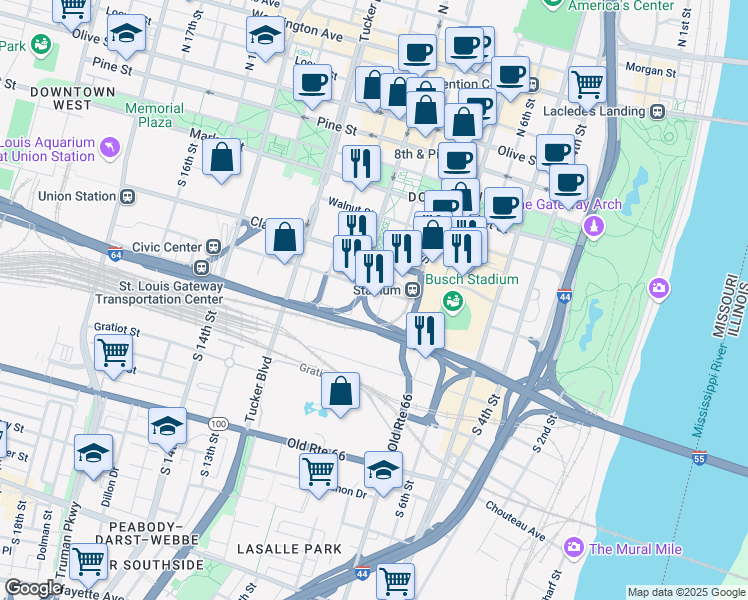Click the Chouteau Ave street label
748x600 pixels.
(515, 520)
